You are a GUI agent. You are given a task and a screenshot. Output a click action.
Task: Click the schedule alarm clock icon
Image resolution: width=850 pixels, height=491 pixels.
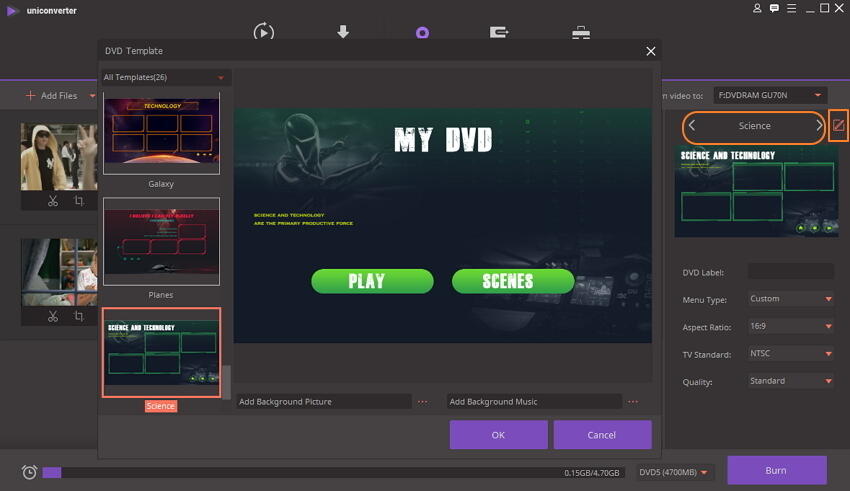point(29,472)
